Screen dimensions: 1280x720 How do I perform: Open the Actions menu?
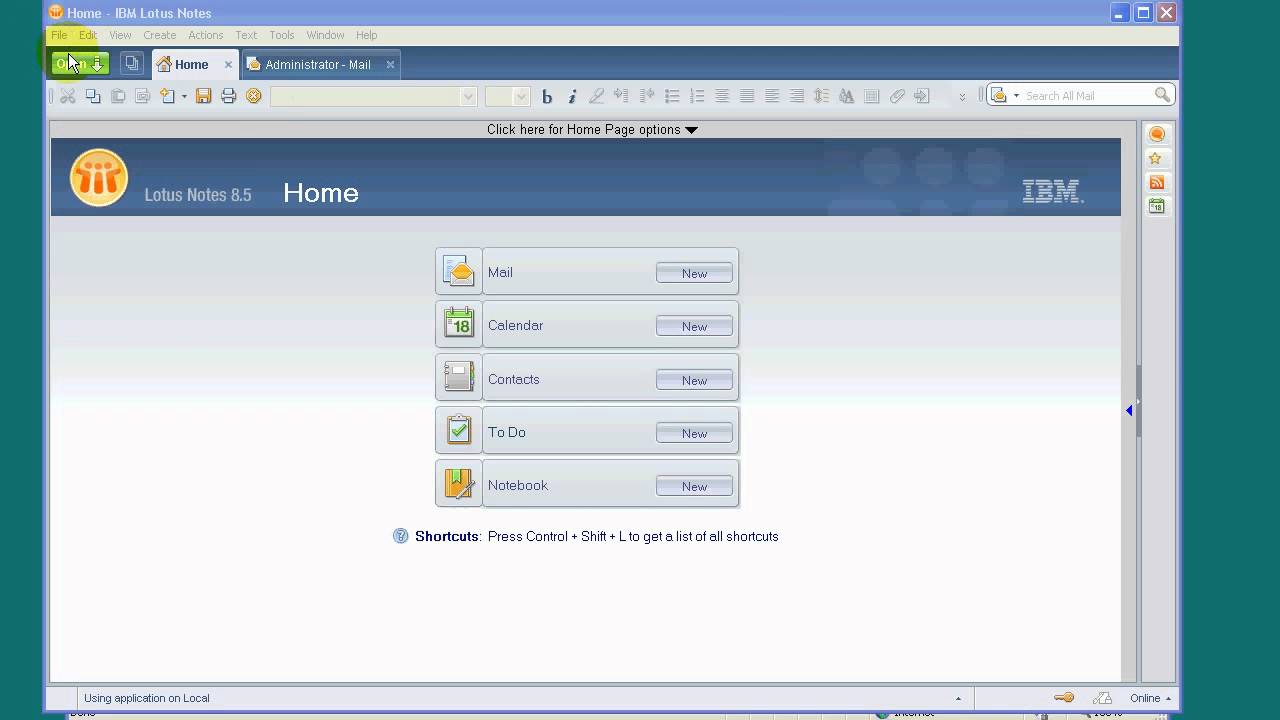(x=205, y=35)
